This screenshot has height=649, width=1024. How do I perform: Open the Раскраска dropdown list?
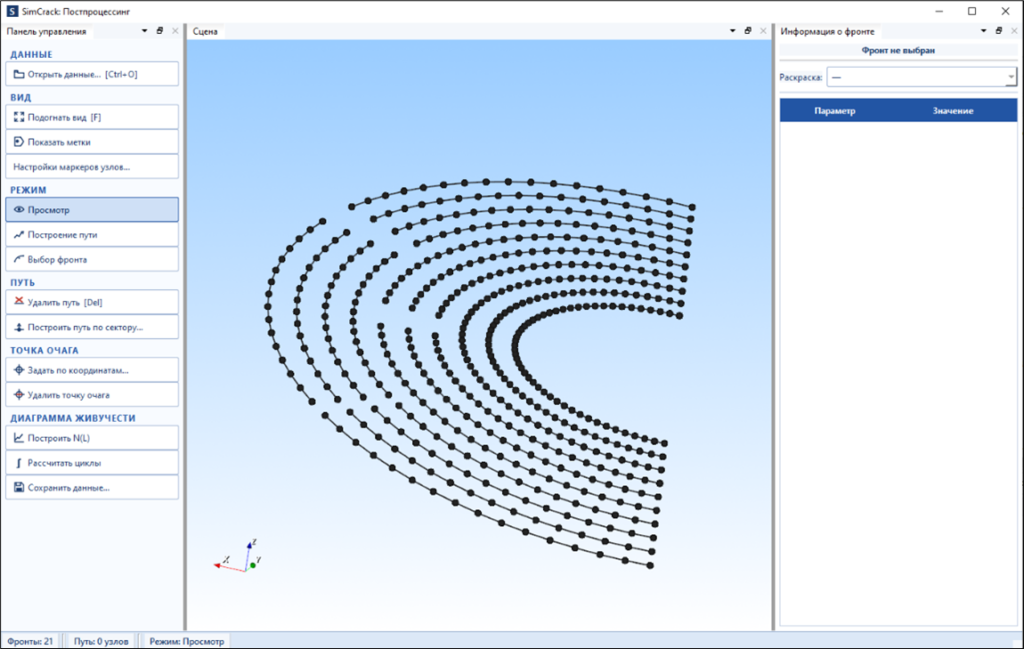[x=921, y=77]
